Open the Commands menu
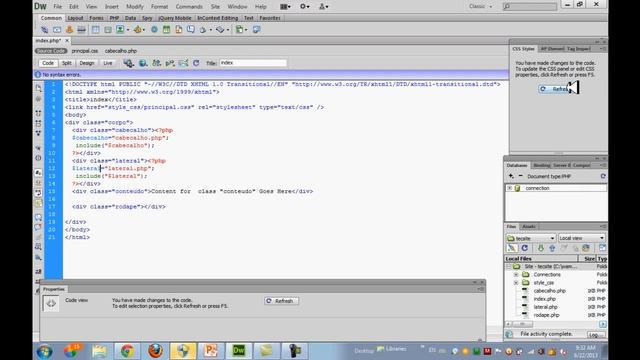 [189, 7]
